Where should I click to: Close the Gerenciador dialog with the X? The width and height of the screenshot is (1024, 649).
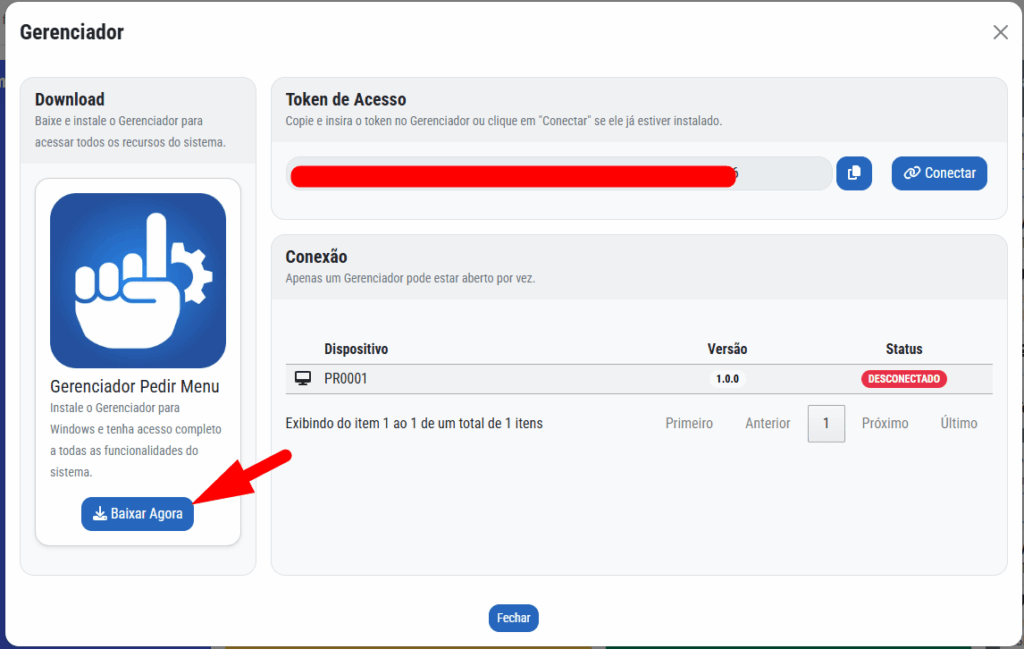click(1000, 32)
